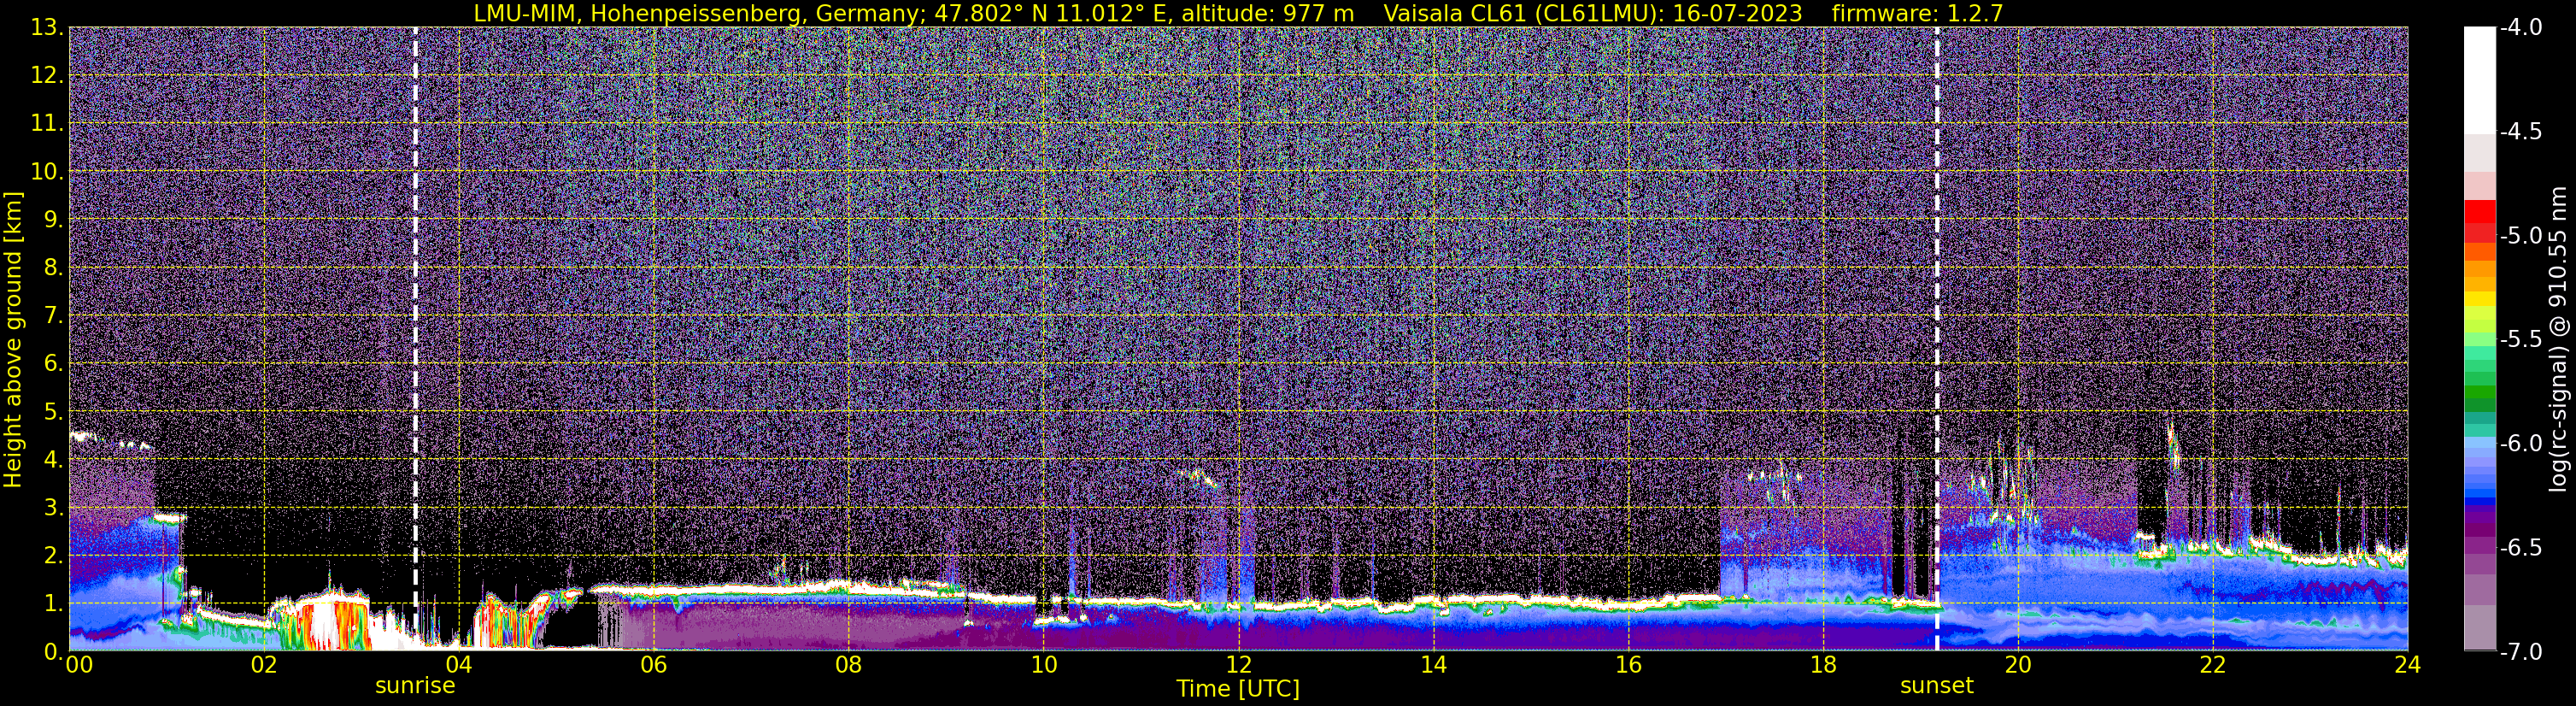Click the "log(rc-signal) @ 910.55 nm" colorbar label
The width and height of the screenshot is (2576, 706).
[x=2558, y=339]
